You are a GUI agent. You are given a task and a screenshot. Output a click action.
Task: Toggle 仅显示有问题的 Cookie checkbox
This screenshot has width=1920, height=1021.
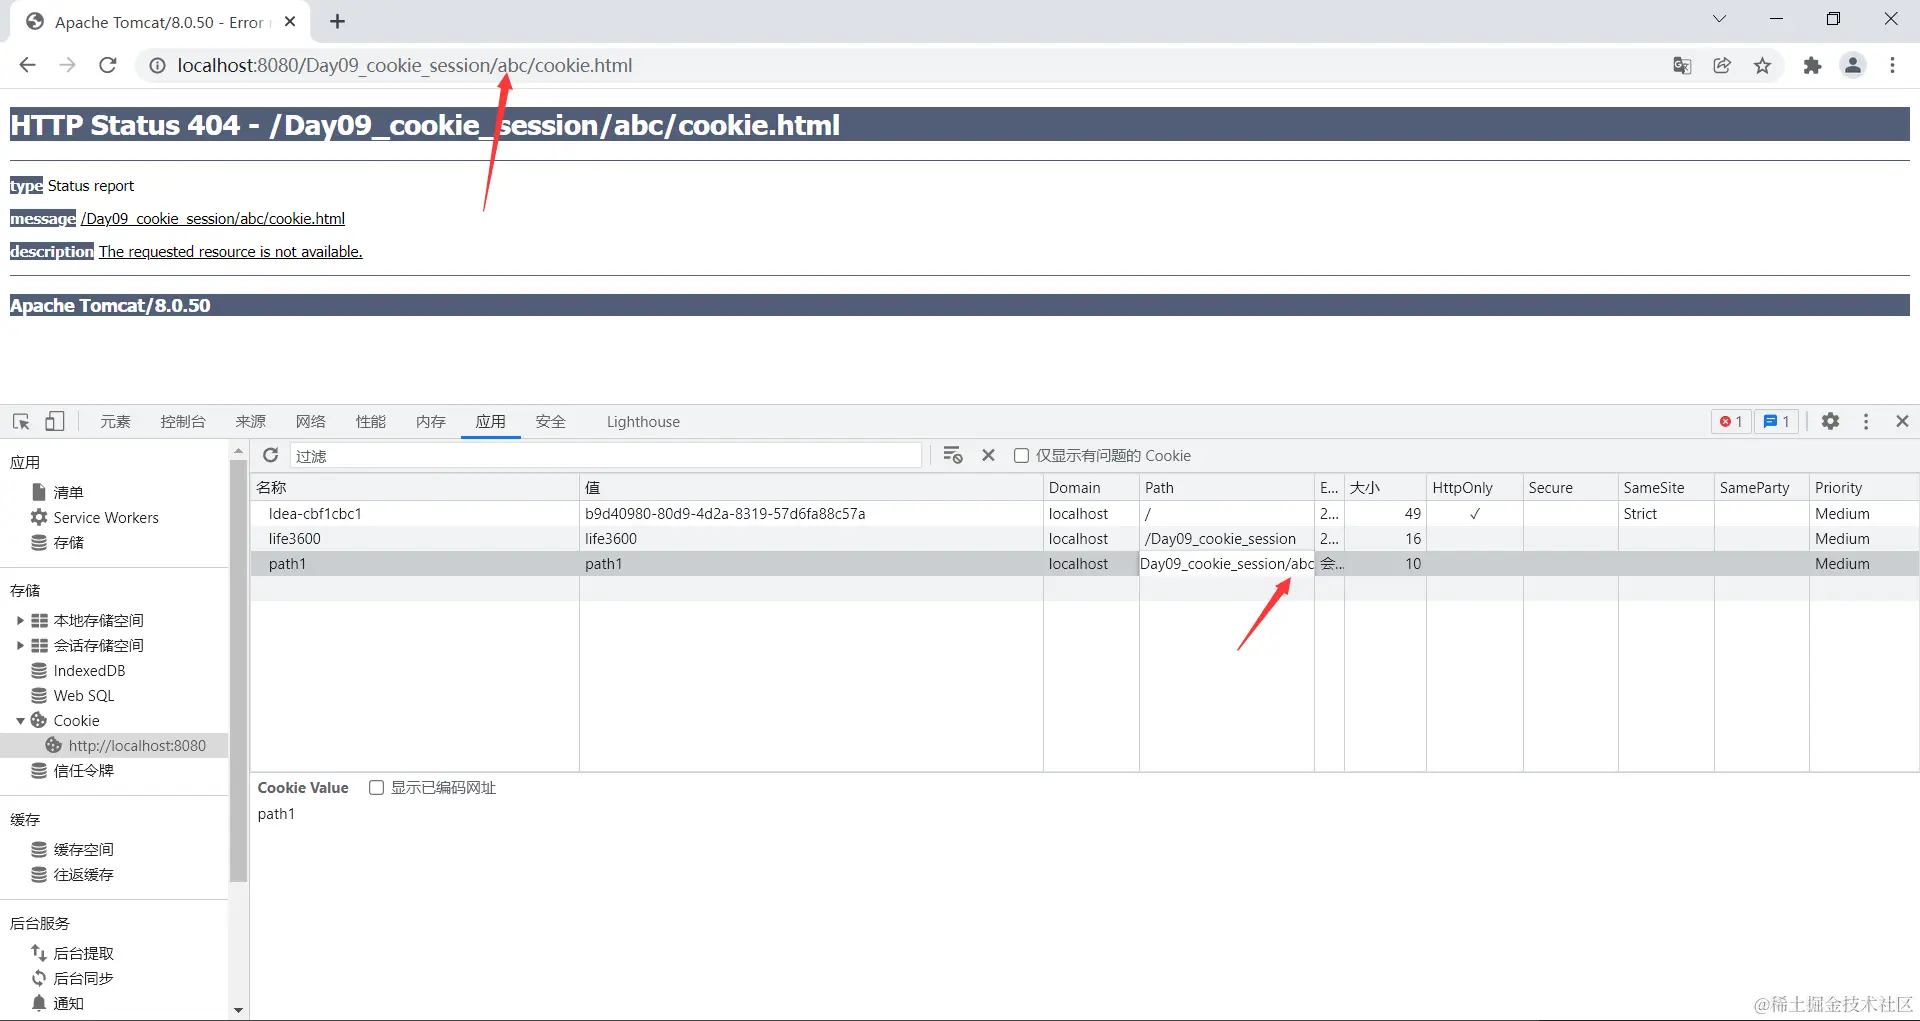[x=1021, y=455]
